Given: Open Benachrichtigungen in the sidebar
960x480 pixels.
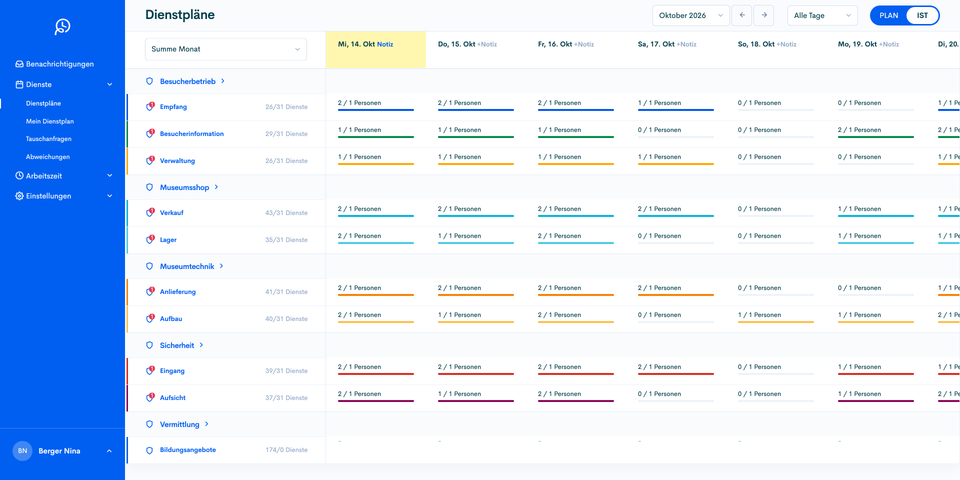Looking at the screenshot, I should click(x=60, y=64).
